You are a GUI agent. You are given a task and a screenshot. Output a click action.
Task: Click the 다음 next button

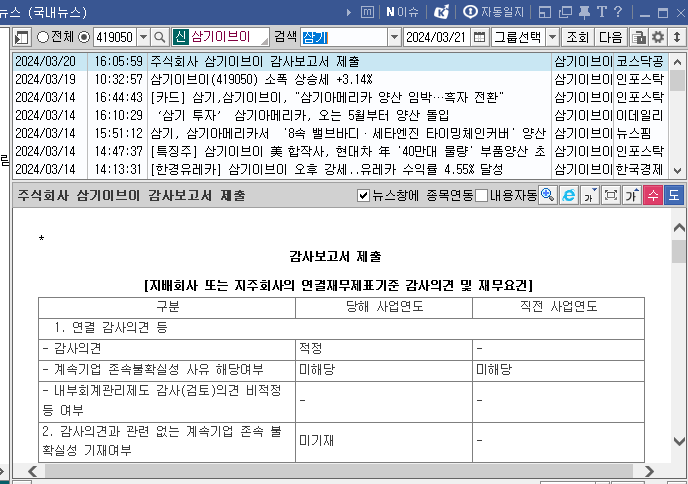click(x=611, y=37)
